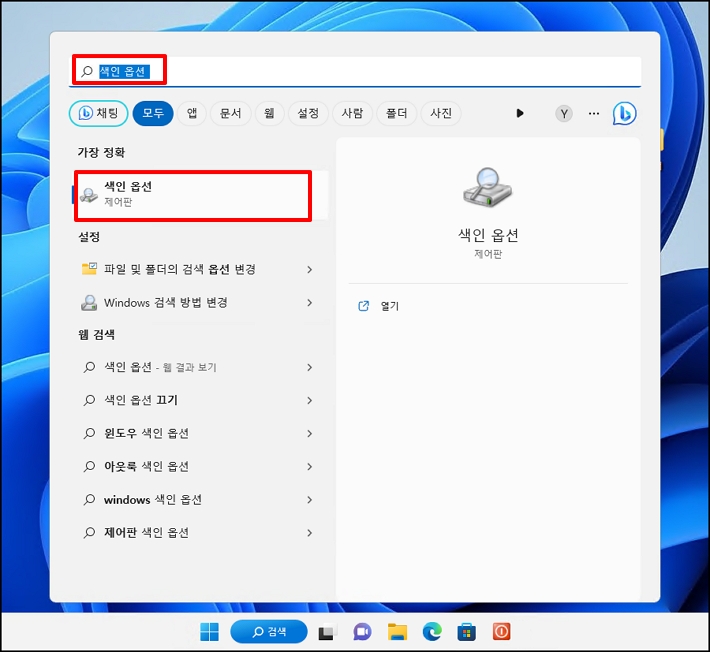Switch to the 설정 filter tab
Image resolution: width=710 pixels, height=652 pixels.
(308, 113)
